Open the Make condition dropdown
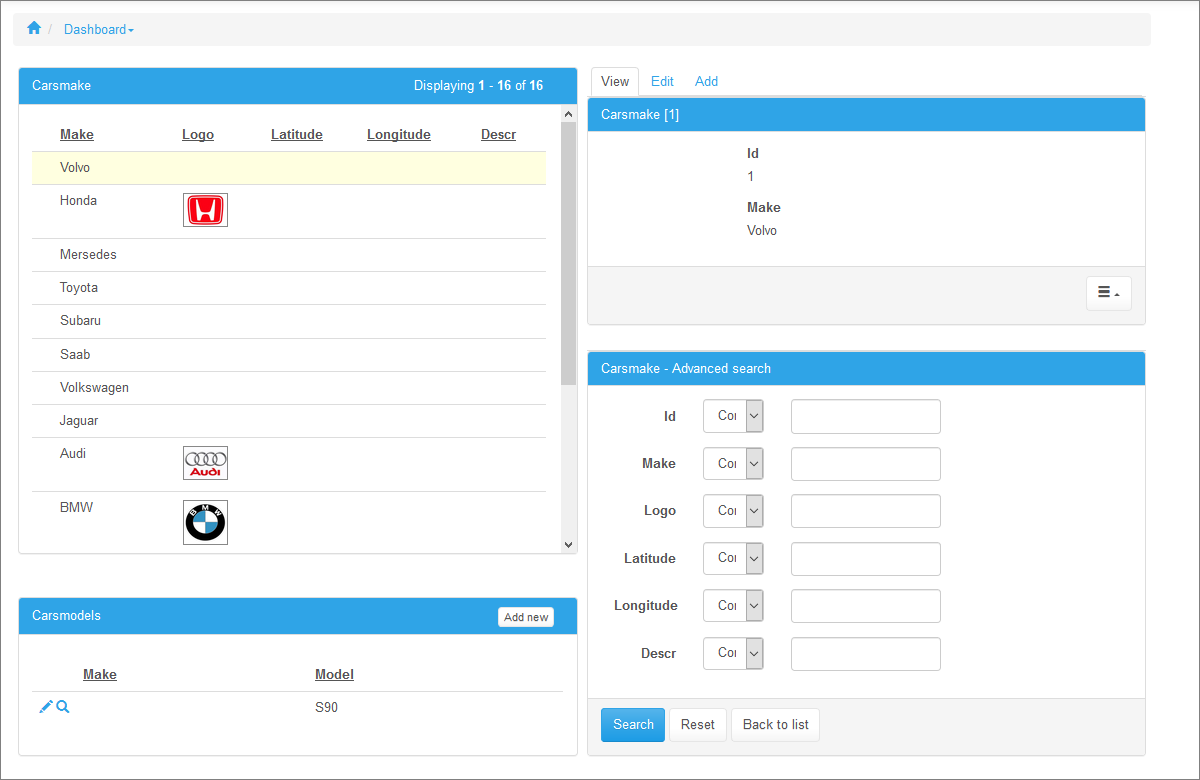The width and height of the screenshot is (1200, 780). (x=733, y=463)
